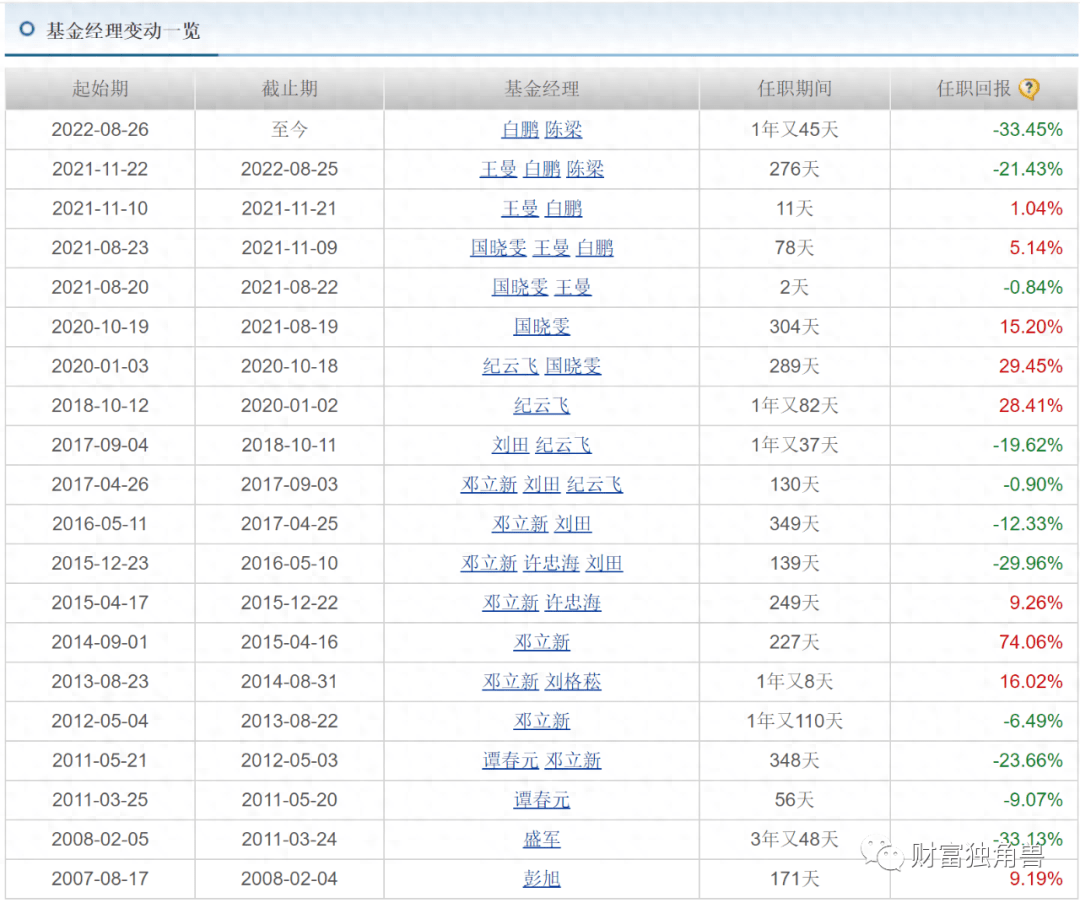Click the 74.06% return value cell

(x=1030, y=642)
